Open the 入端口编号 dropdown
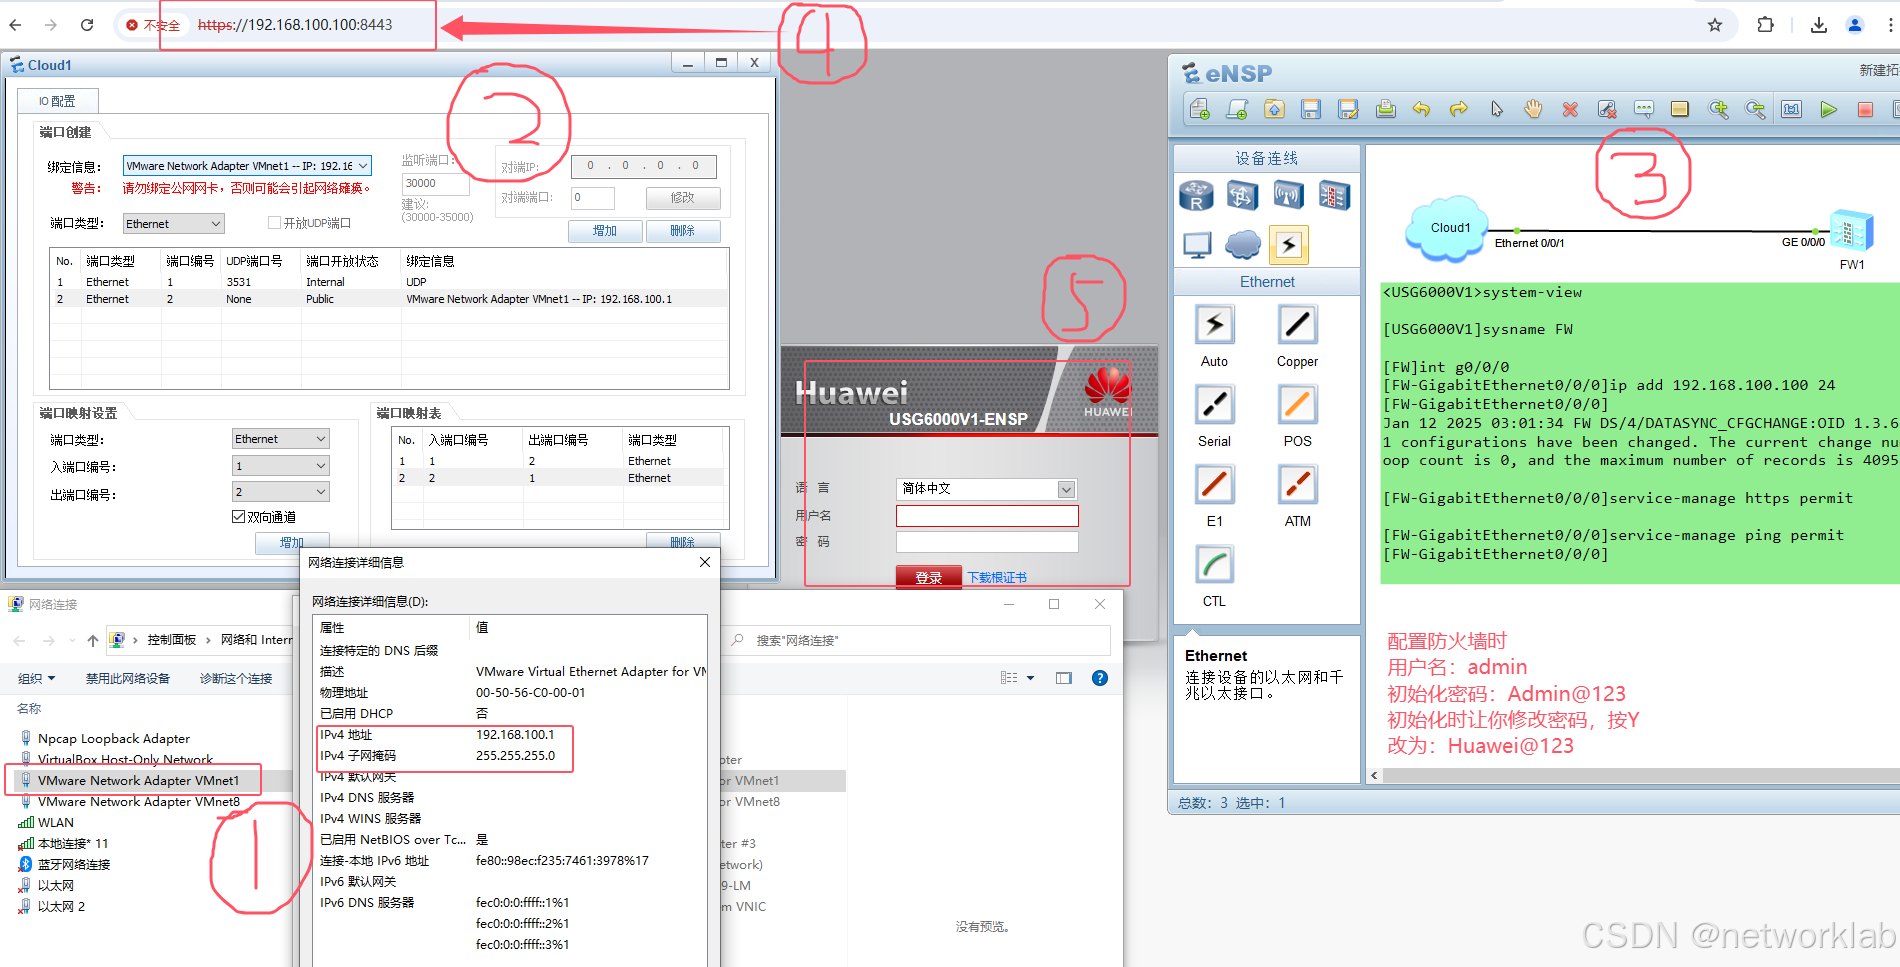This screenshot has width=1900, height=967. [280, 466]
